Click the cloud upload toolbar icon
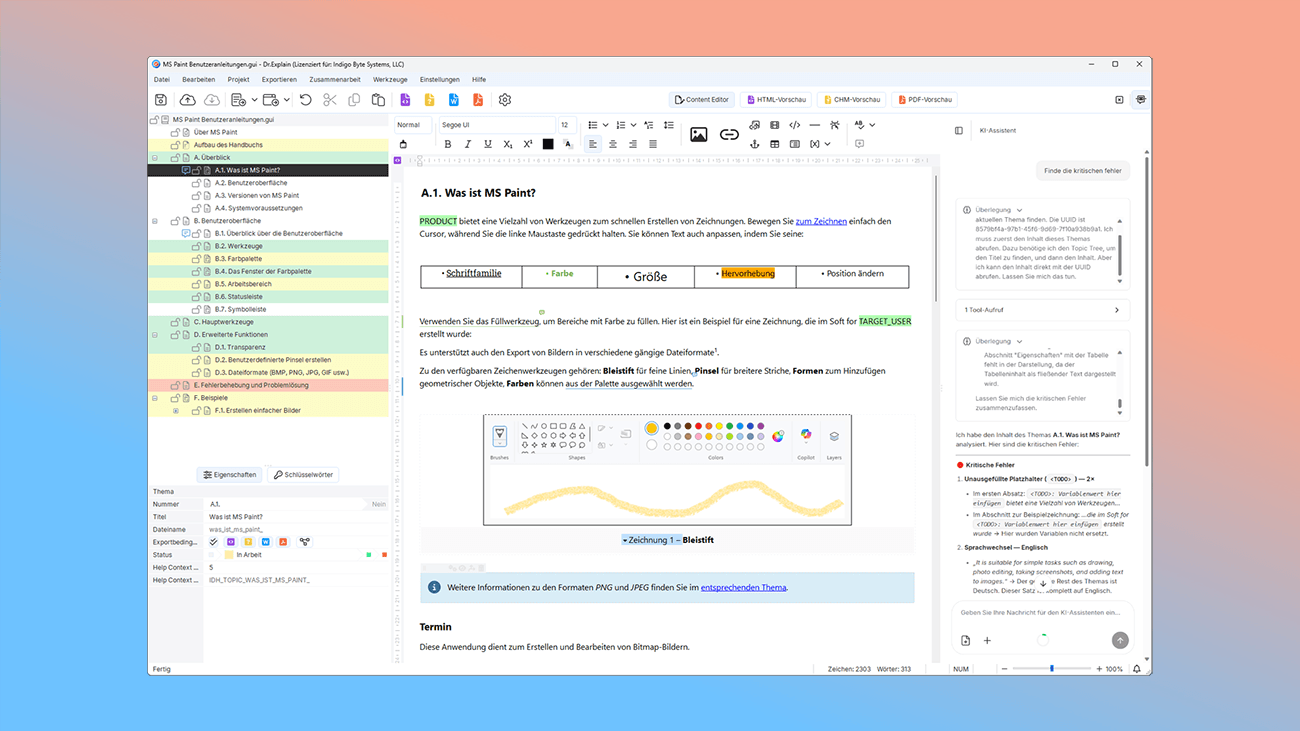Image resolution: width=1300 pixels, height=731 pixels. [x=187, y=100]
